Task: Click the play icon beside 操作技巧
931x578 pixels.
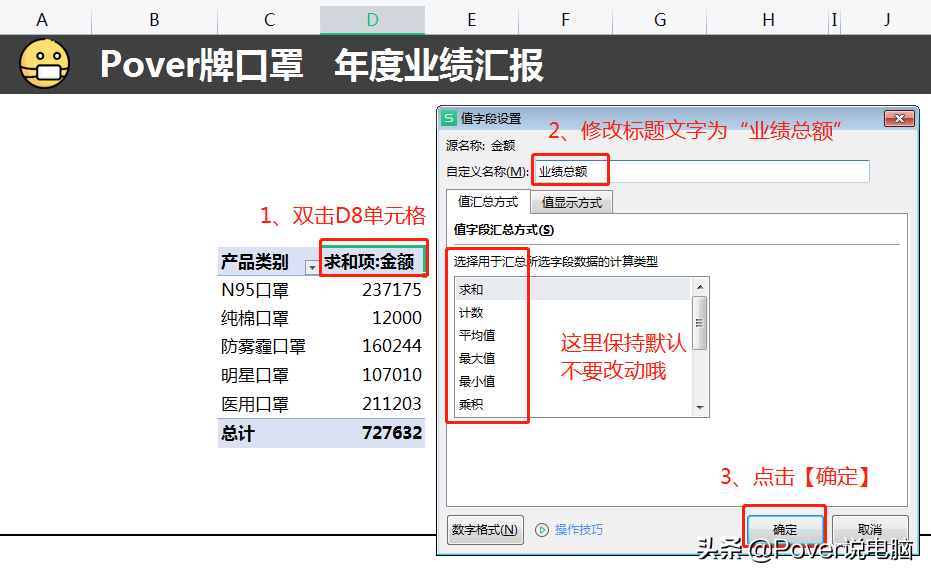Action: (x=542, y=530)
